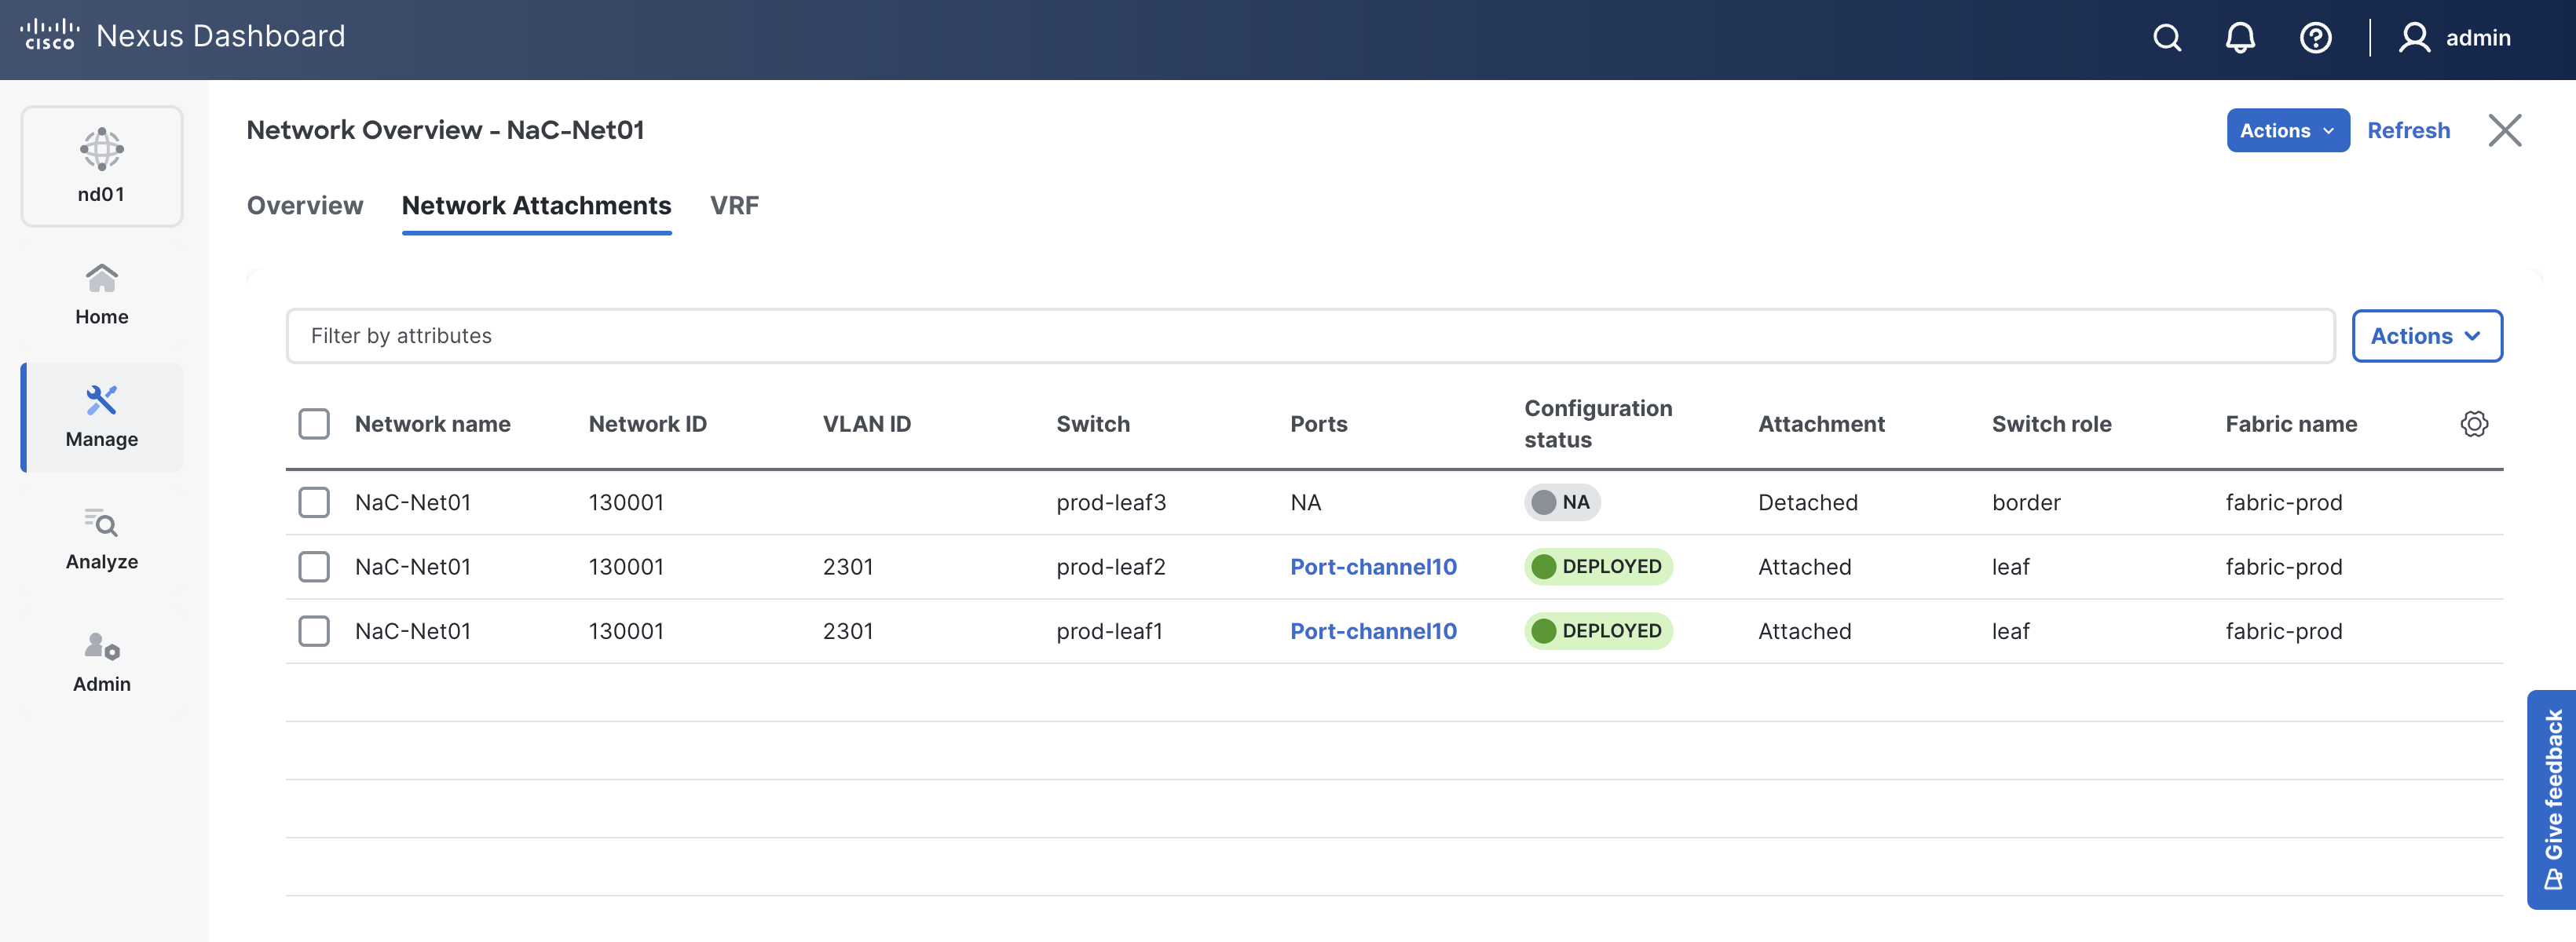Select the nd01 cluster icon
This screenshot has width=2576, height=942.
coord(101,150)
